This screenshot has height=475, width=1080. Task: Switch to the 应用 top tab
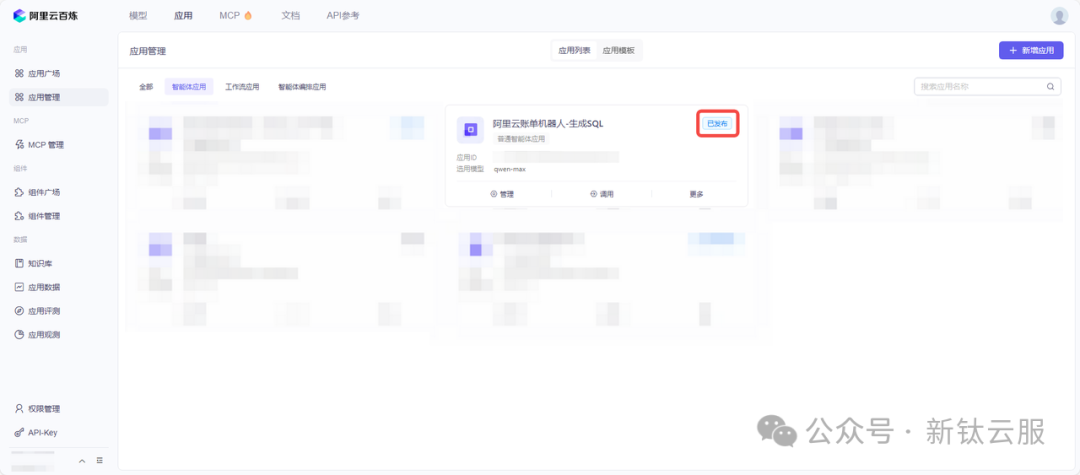pyautogui.click(x=183, y=16)
